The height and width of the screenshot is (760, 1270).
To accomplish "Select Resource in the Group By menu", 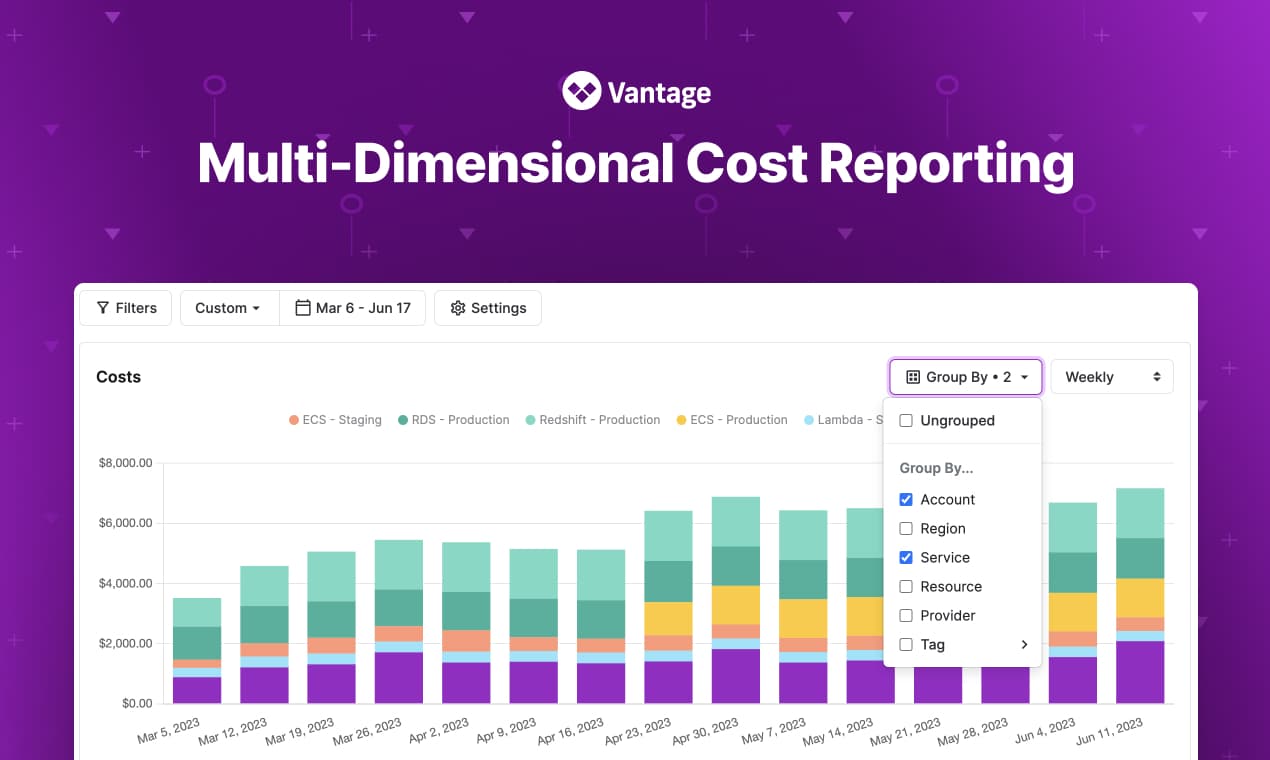I will [906, 587].
